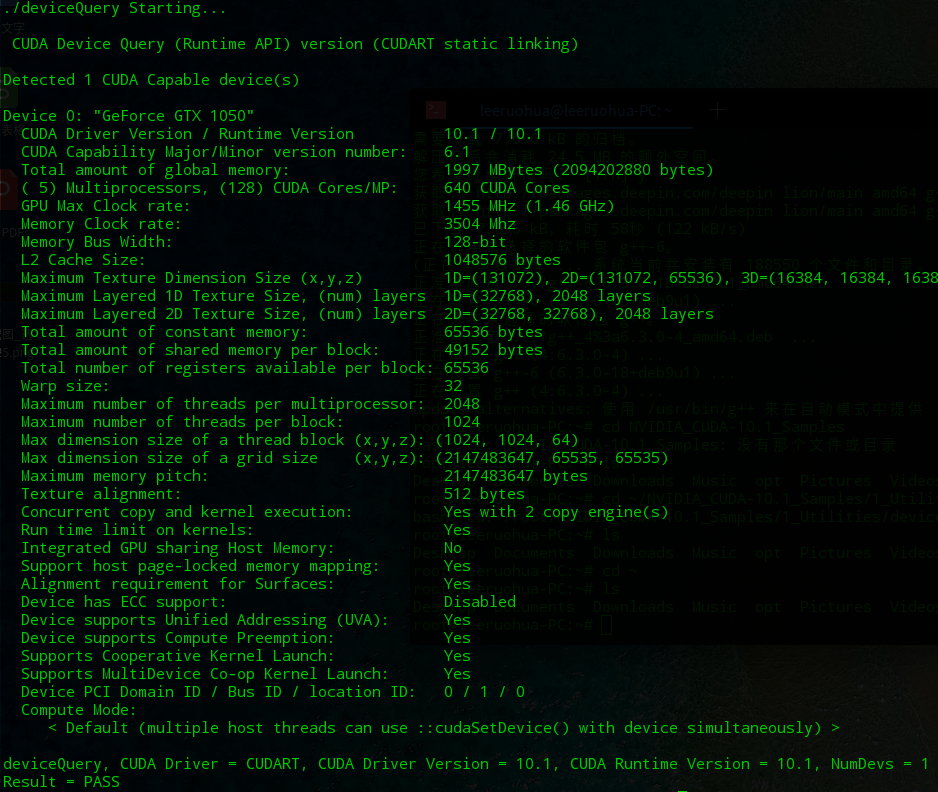
Task: Click the "640 CUDA Cores" value
Action: 507,188
